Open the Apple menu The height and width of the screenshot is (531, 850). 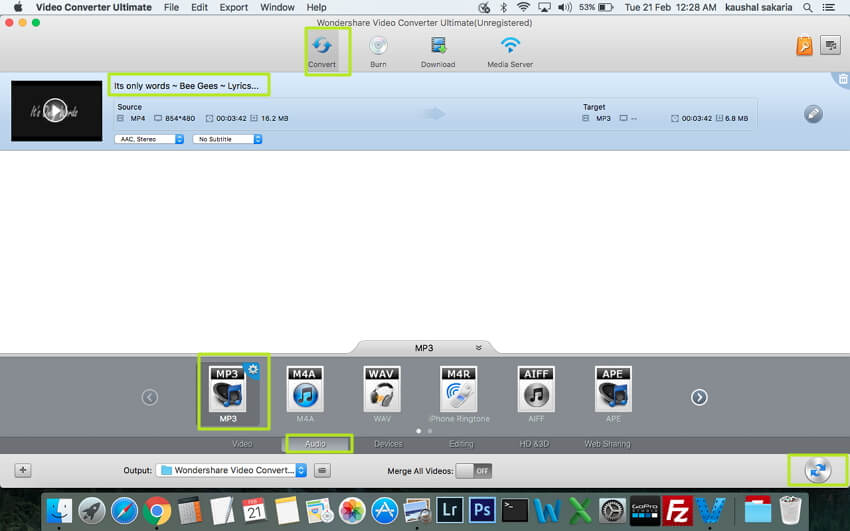coord(18,8)
